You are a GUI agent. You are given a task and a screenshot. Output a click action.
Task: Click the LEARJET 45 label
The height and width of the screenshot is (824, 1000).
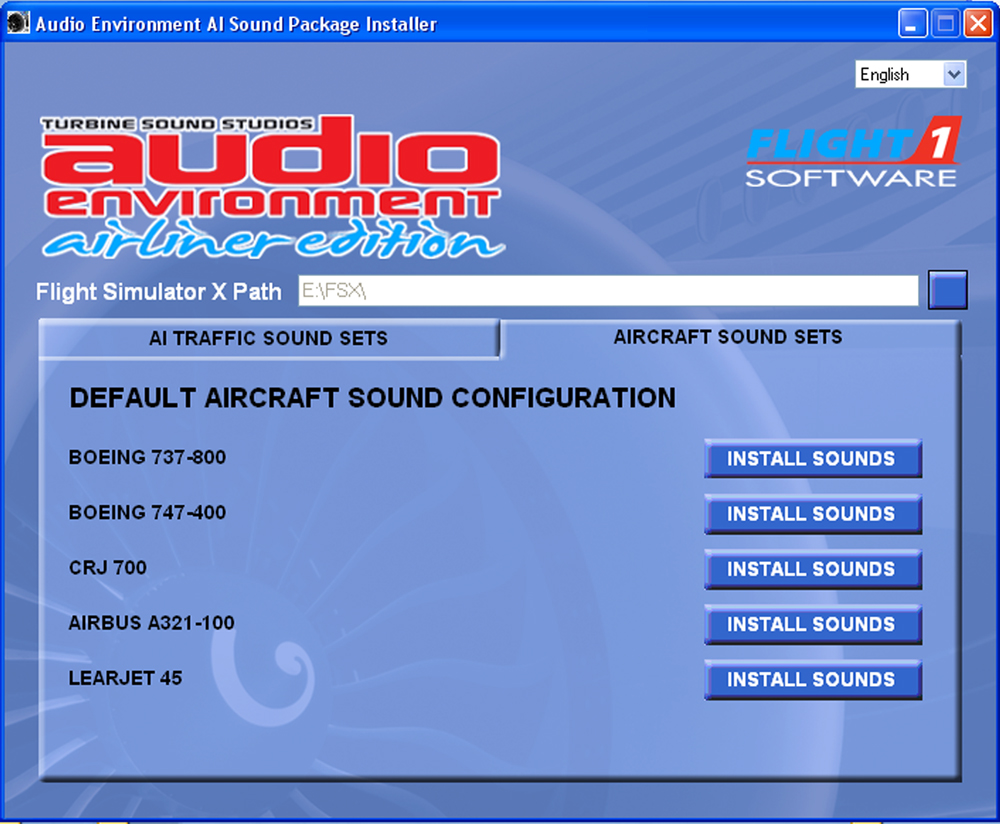coord(126,678)
